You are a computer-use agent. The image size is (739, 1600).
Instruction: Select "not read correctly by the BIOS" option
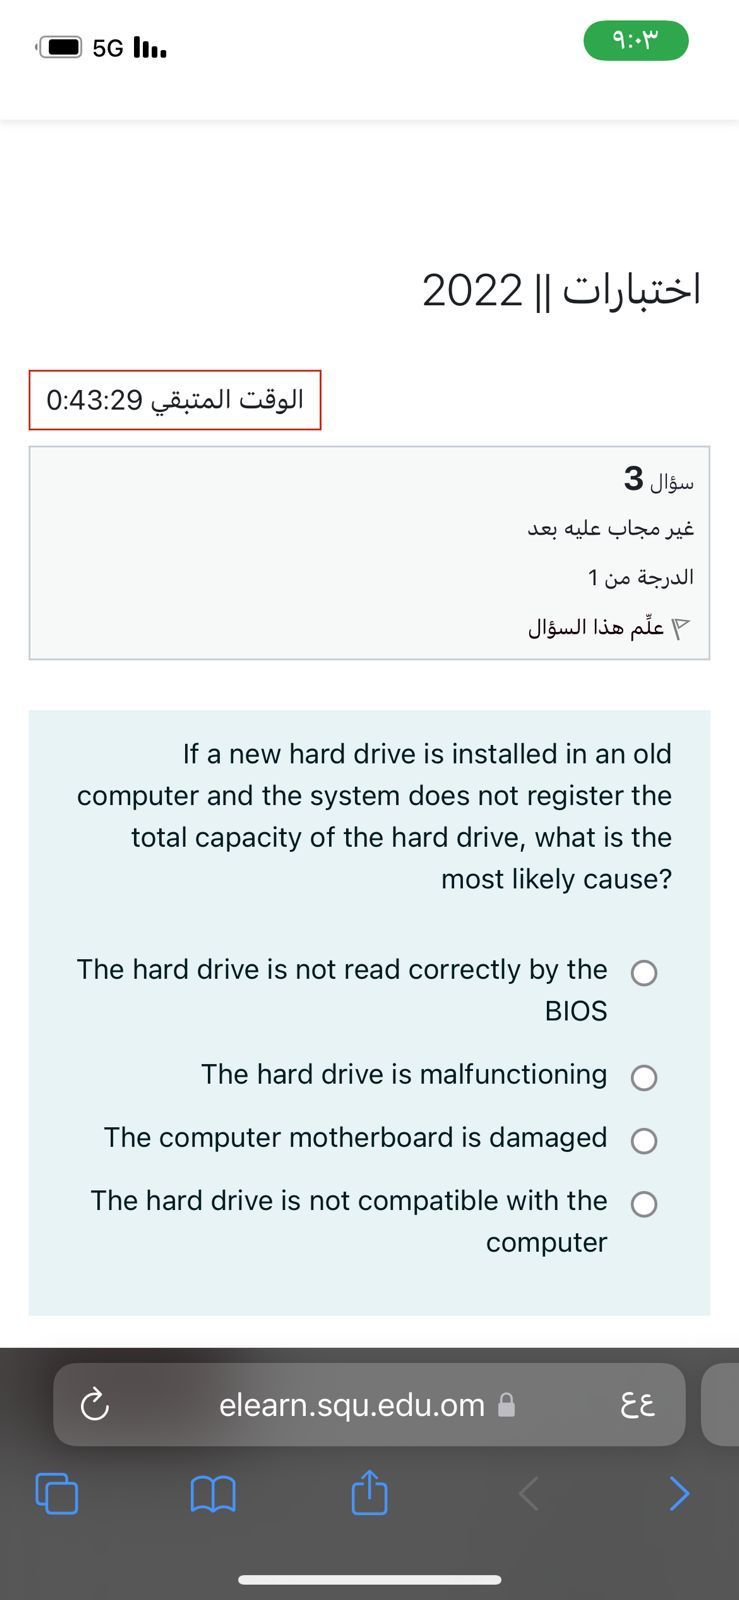[644, 973]
